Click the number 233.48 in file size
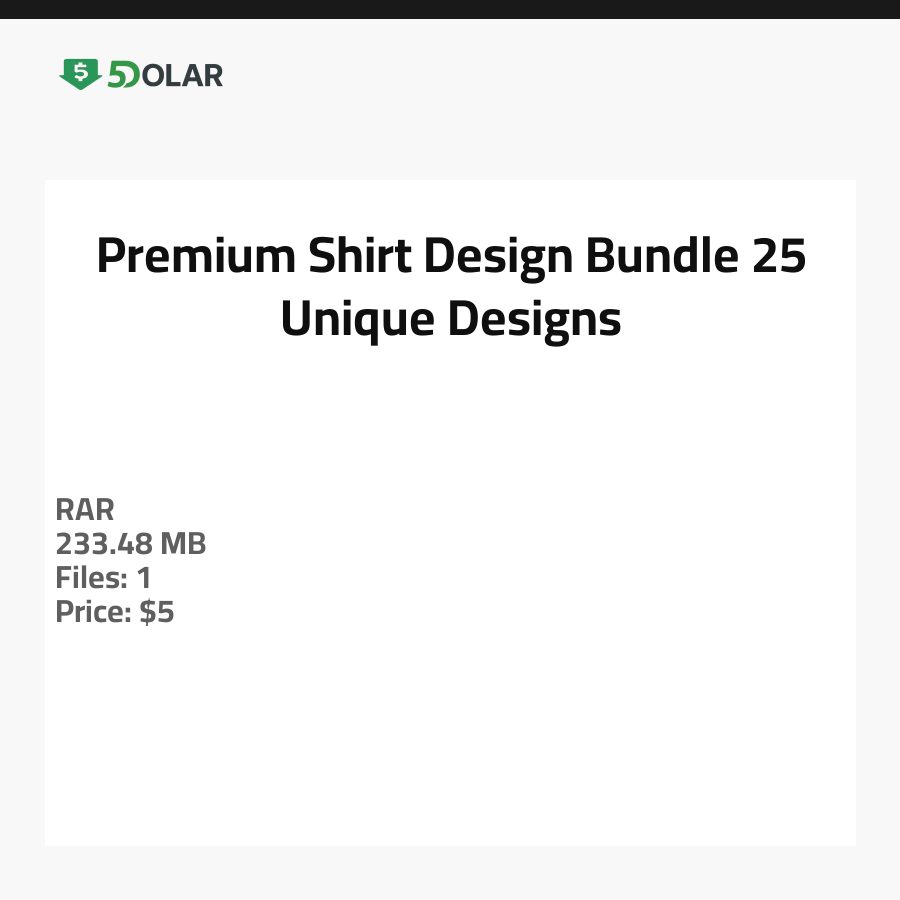Image resolution: width=900 pixels, height=900 pixels. (x=104, y=544)
